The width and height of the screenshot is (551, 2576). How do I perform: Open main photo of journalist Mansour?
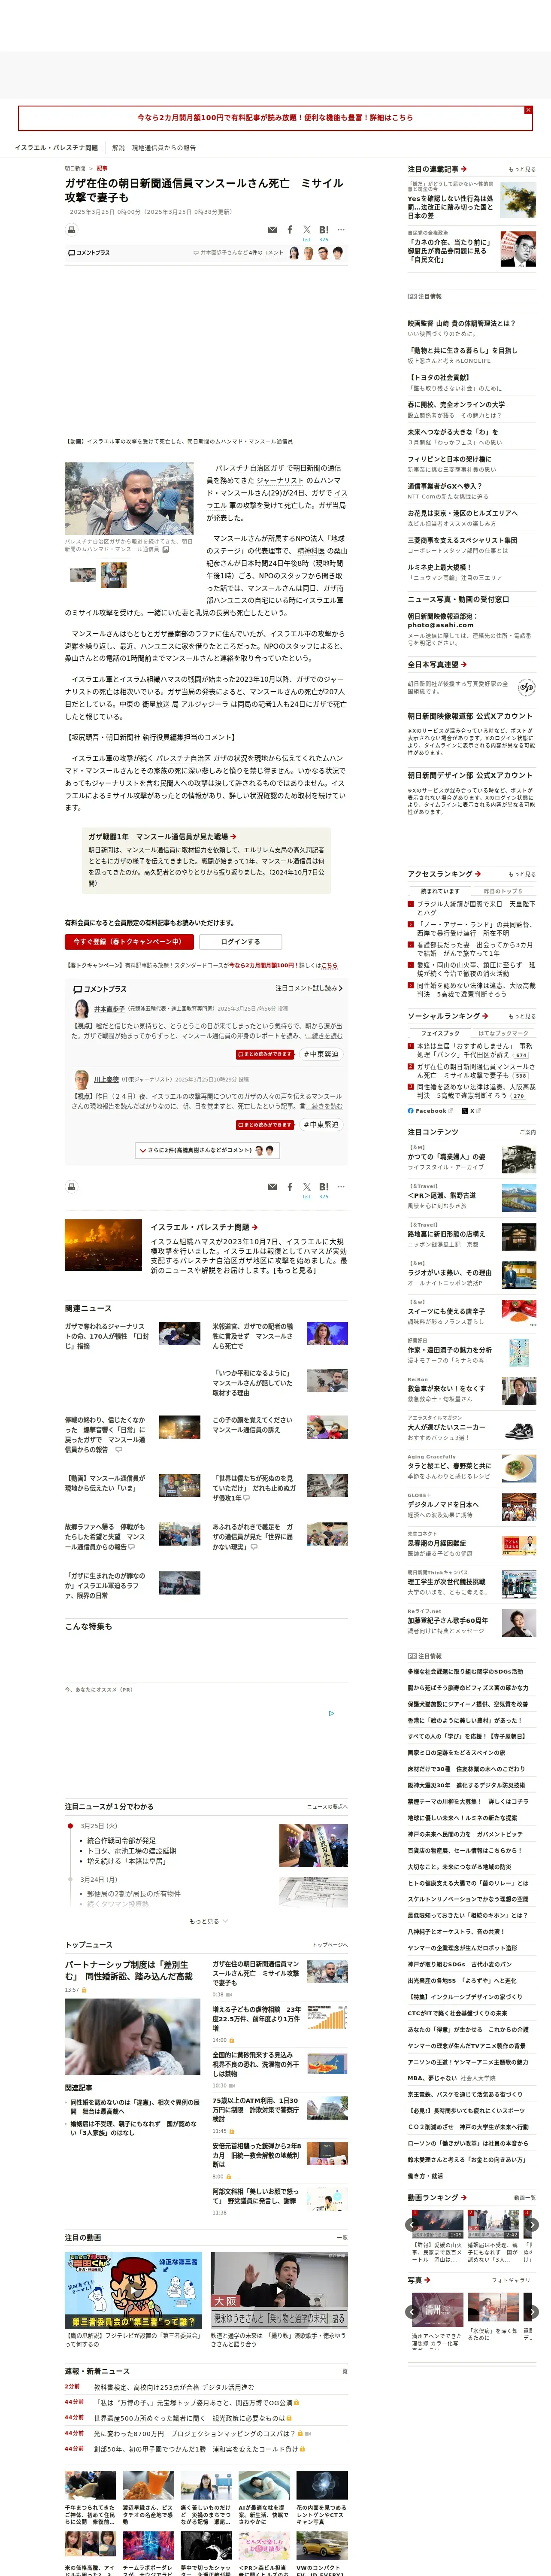tap(129, 498)
